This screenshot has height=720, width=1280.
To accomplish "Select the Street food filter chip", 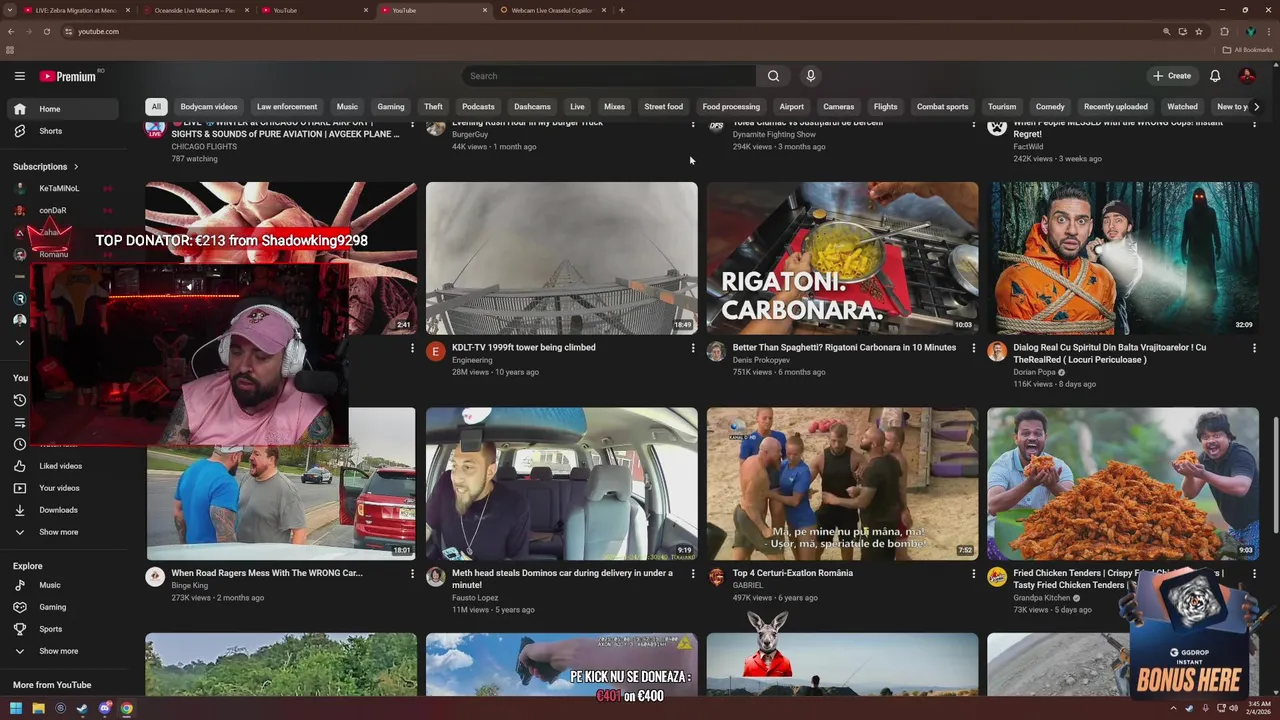I will click(x=663, y=106).
